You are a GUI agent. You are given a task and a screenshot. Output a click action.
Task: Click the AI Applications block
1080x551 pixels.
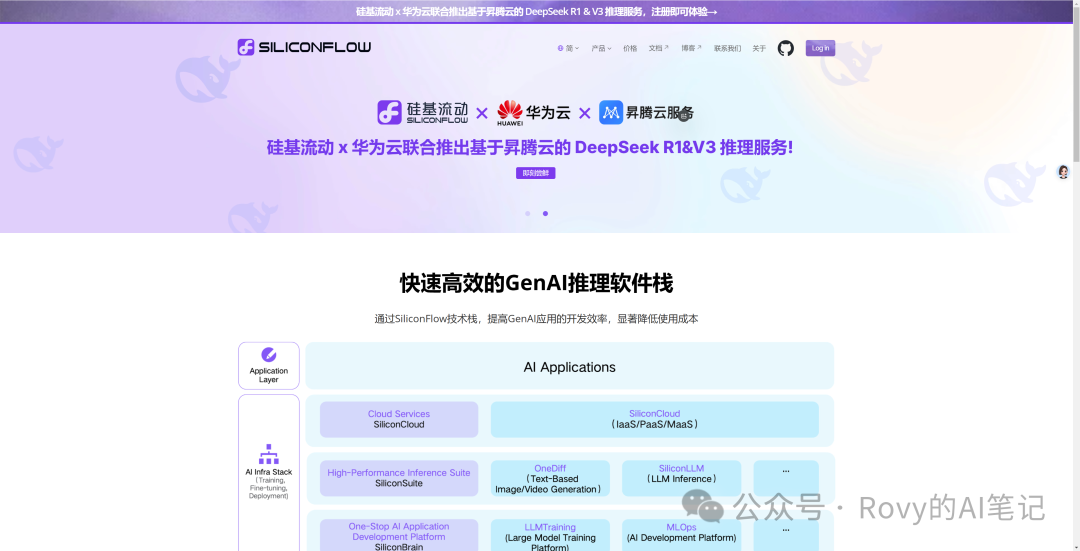point(570,366)
